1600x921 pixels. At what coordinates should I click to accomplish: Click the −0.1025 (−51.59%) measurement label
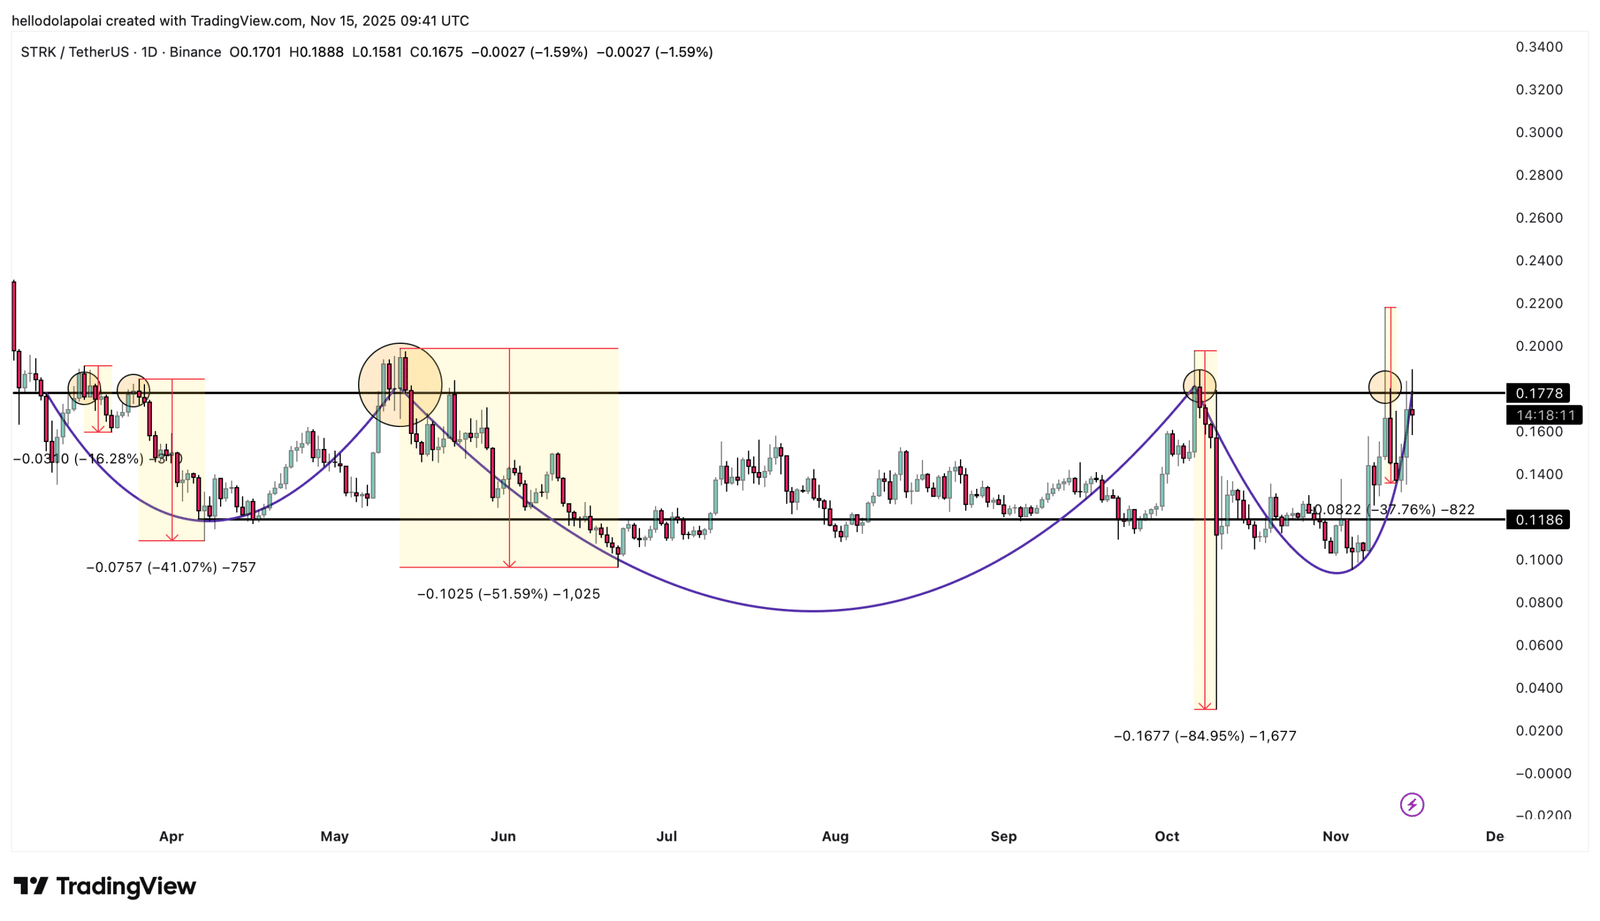point(508,594)
